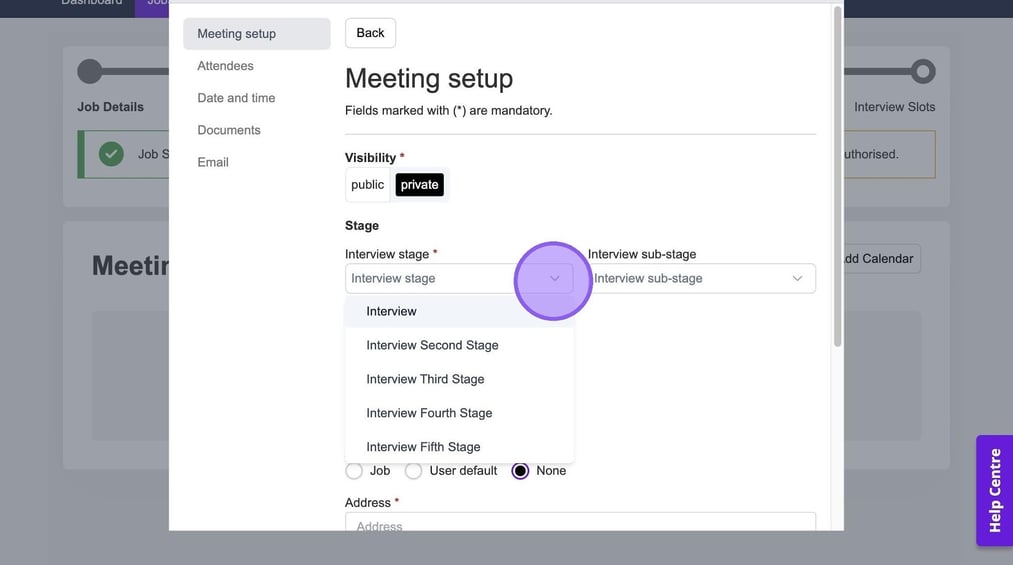Go to Date and time section
The height and width of the screenshot is (565, 1013).
(236, 98)
